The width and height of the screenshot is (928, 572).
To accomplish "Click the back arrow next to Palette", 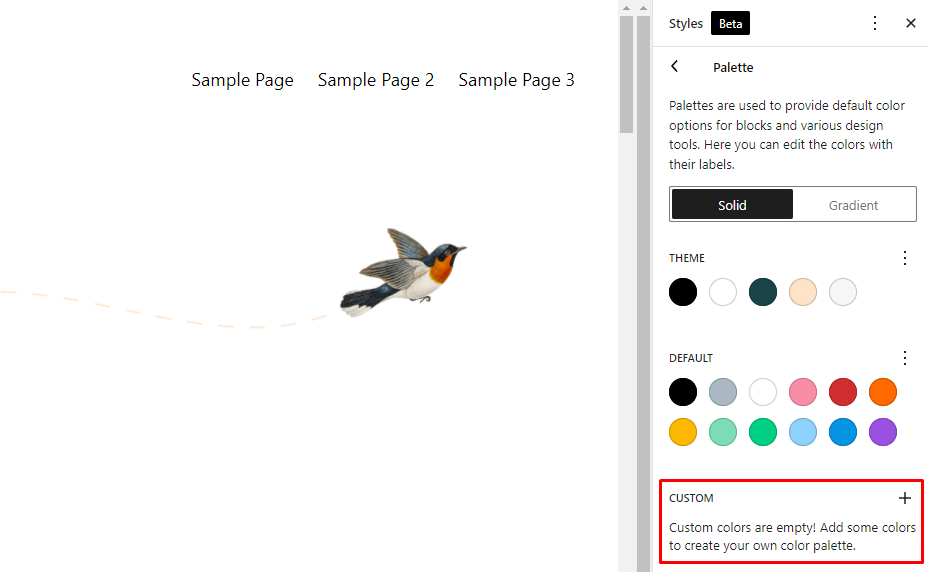I will click(x=675, y=67).
